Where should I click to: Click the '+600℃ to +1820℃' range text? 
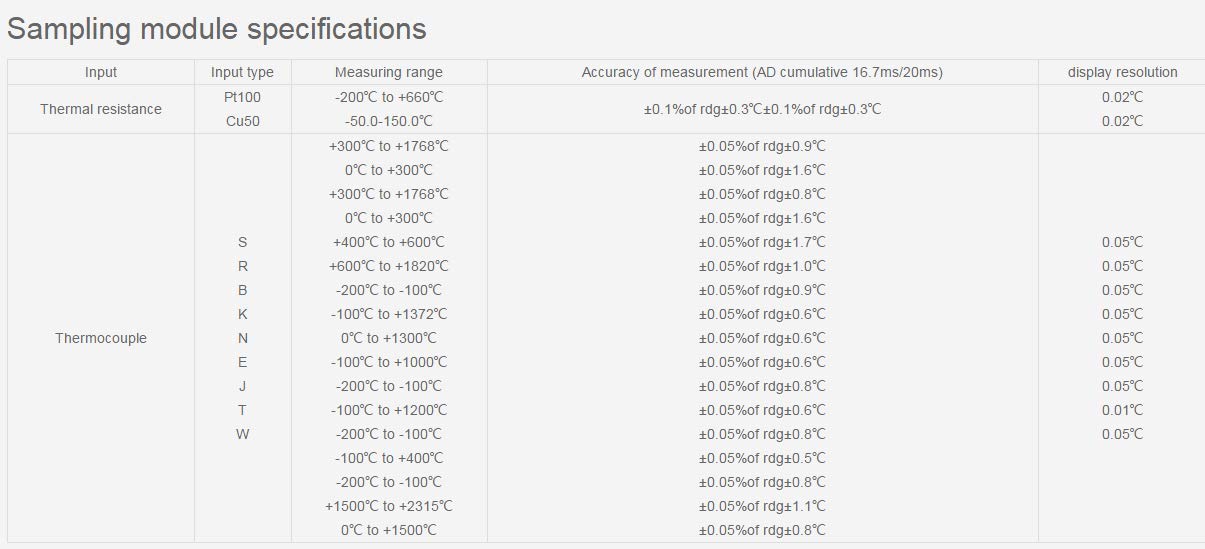(389, 266)
